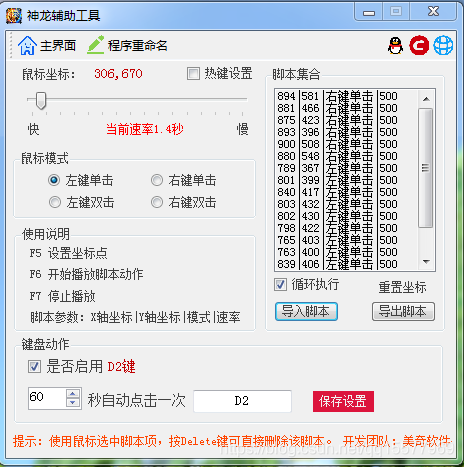The image size is (464, 467).
Task: Enable the 热键设置 checkbox
Action: 193,74
